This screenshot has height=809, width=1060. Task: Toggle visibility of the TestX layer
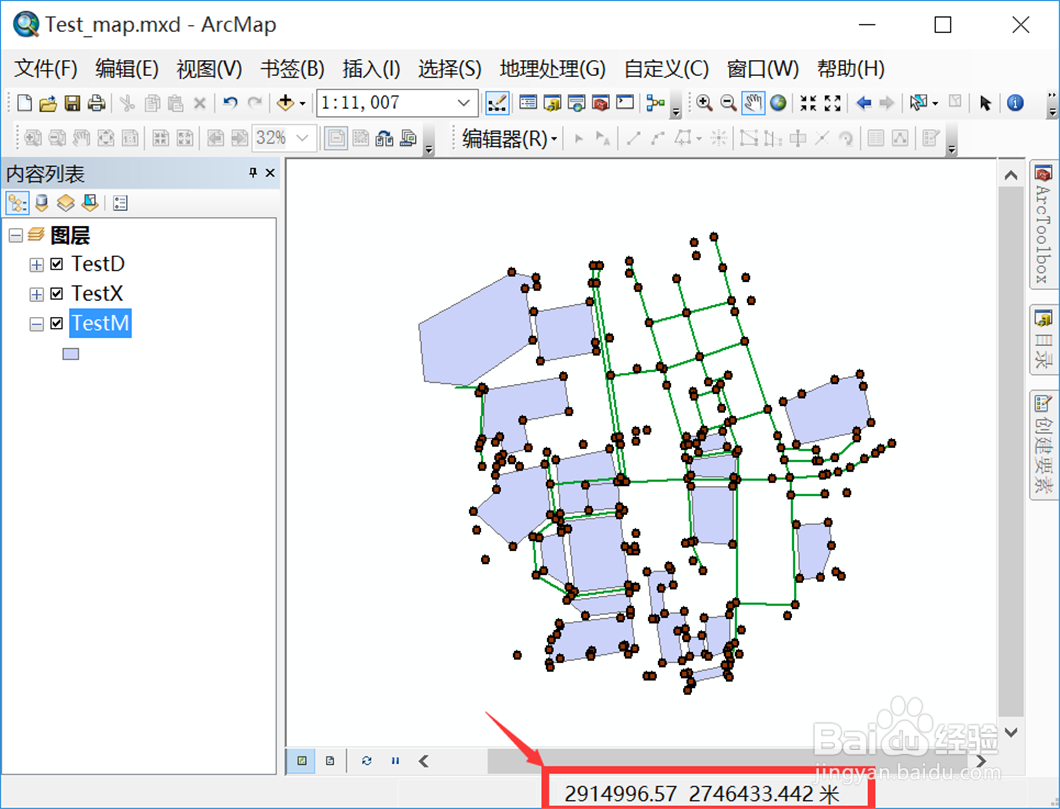click(x=56, y=293)
